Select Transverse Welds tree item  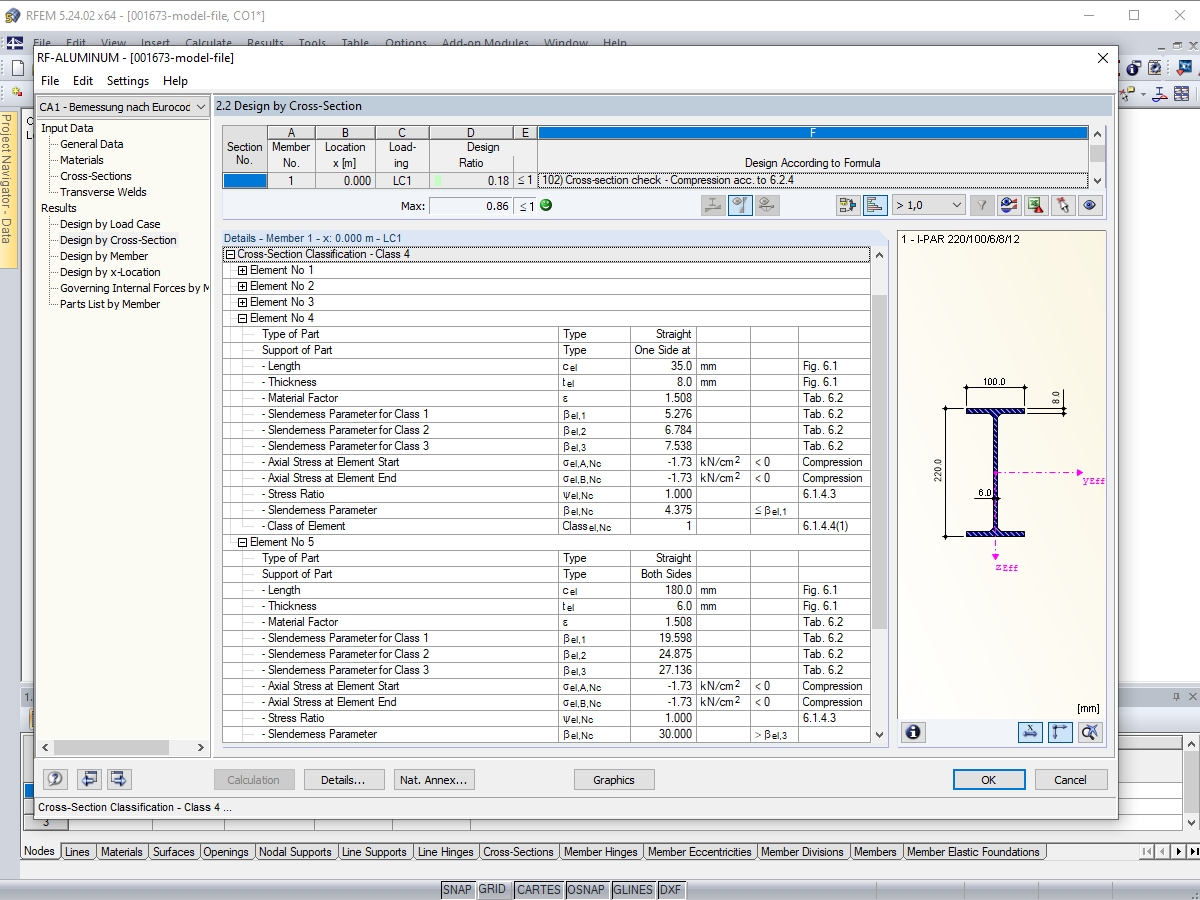pyautogui.click(x=103, y=192)
